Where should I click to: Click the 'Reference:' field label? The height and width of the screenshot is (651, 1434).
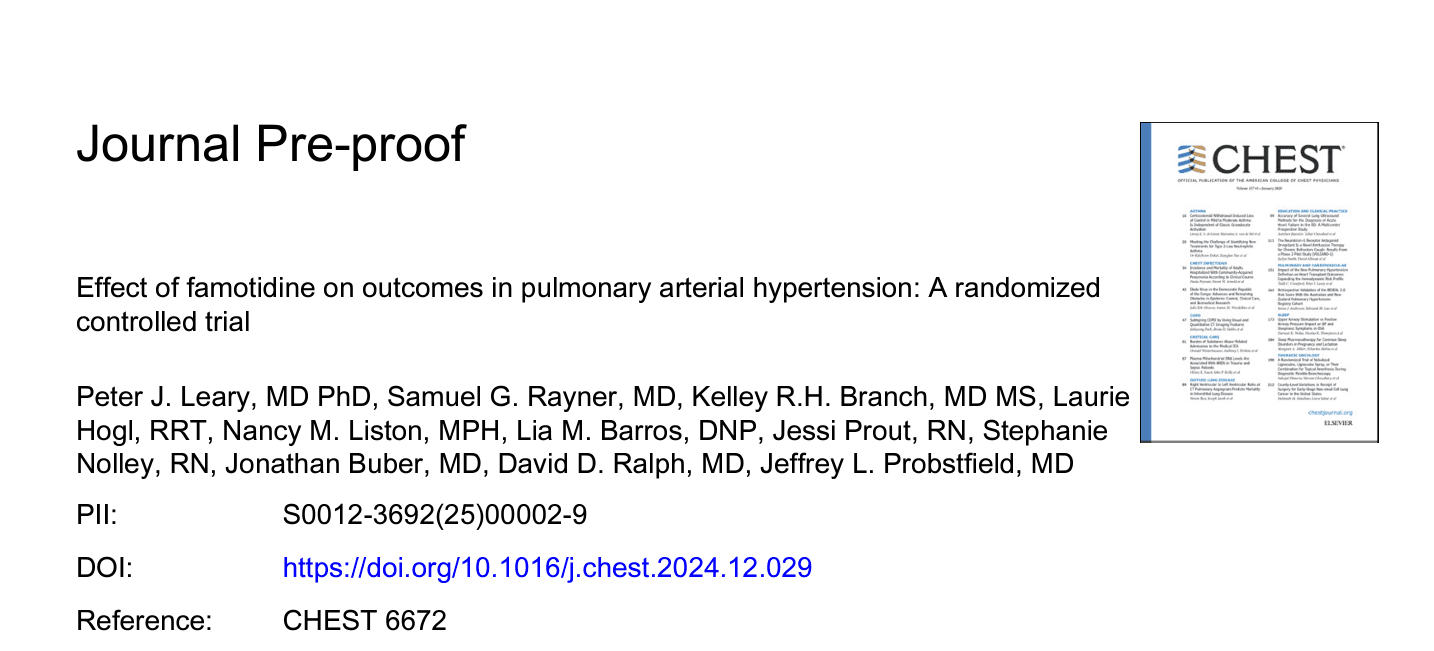[x=145, y=620]
